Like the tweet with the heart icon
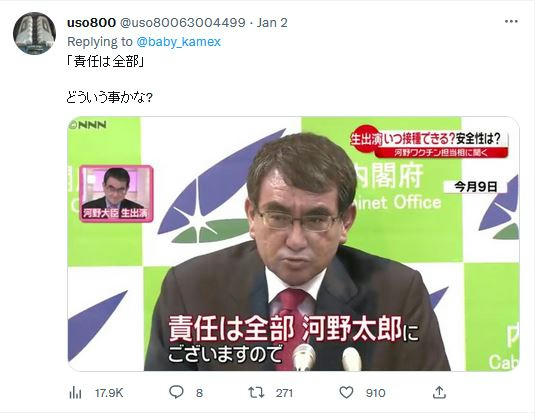This screenshot has width=538, height=420. coord(346,393)
